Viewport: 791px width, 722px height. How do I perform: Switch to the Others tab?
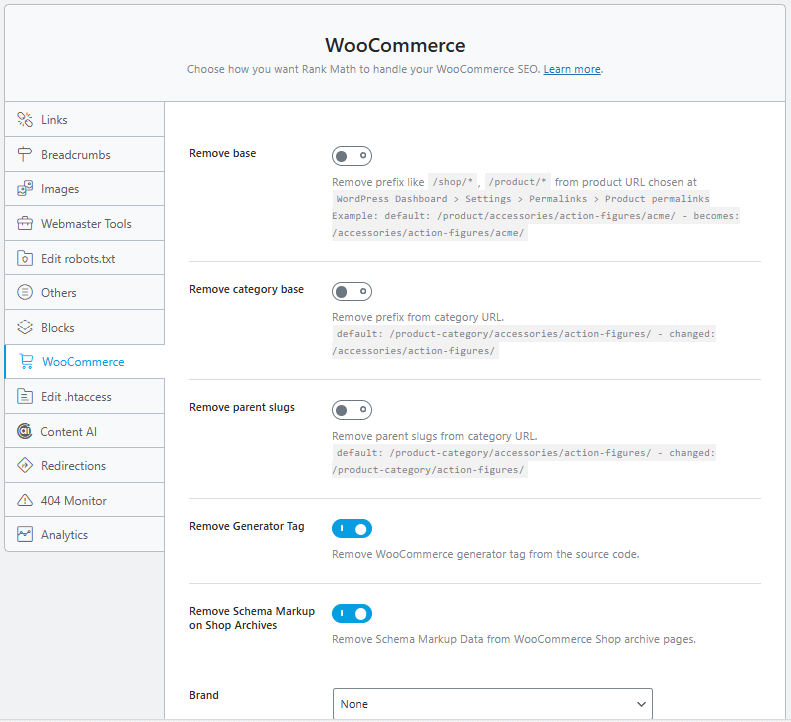[59, 293]
